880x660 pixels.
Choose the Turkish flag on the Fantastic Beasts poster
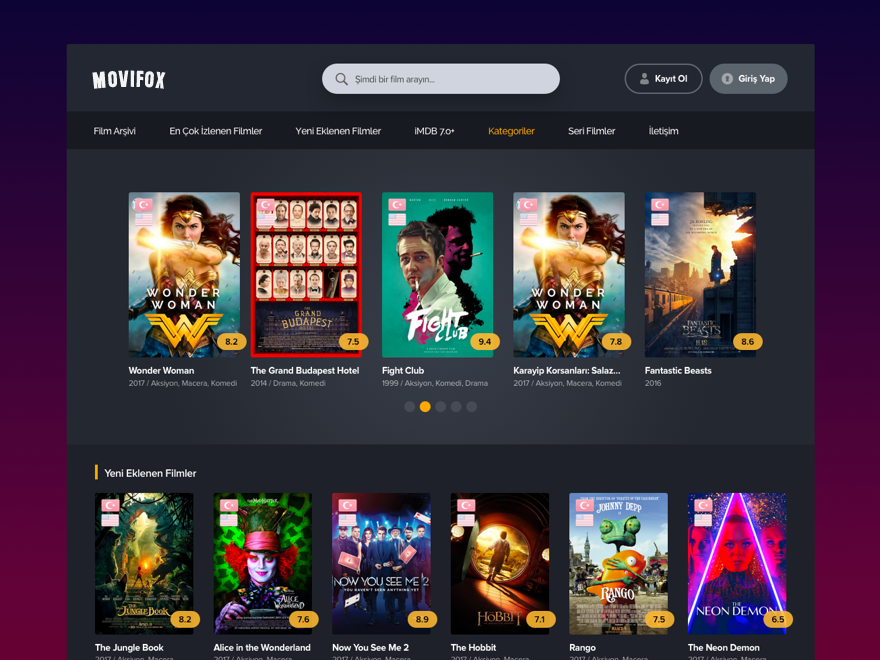point(659,205)
